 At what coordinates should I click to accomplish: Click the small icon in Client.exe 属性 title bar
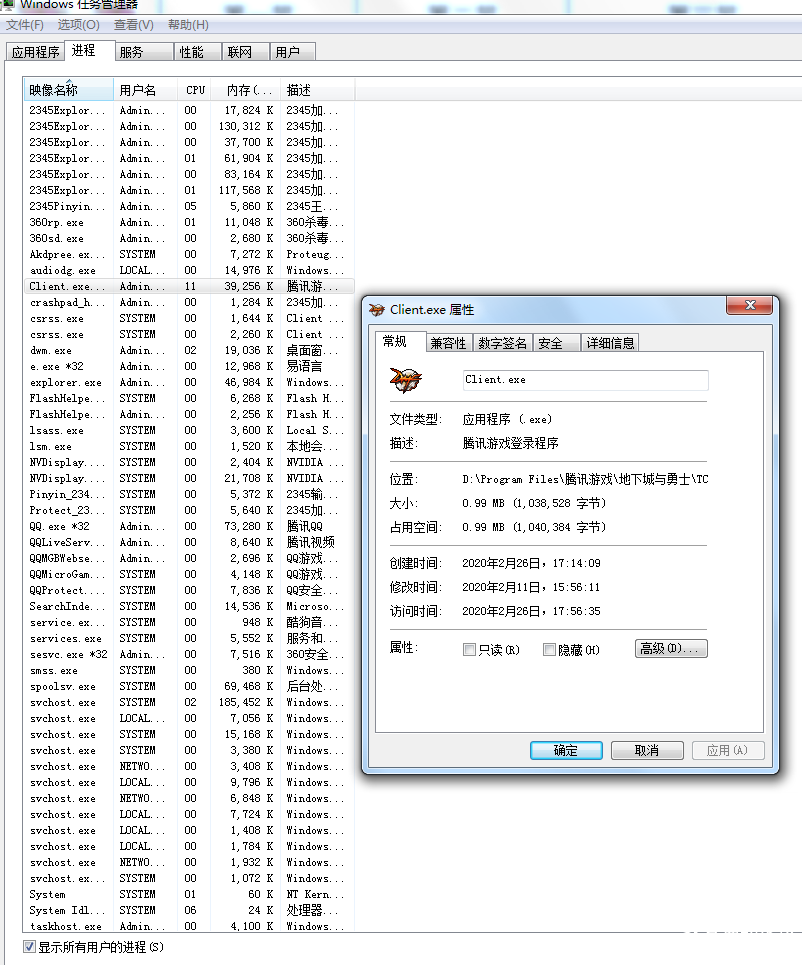coord(377,310)
